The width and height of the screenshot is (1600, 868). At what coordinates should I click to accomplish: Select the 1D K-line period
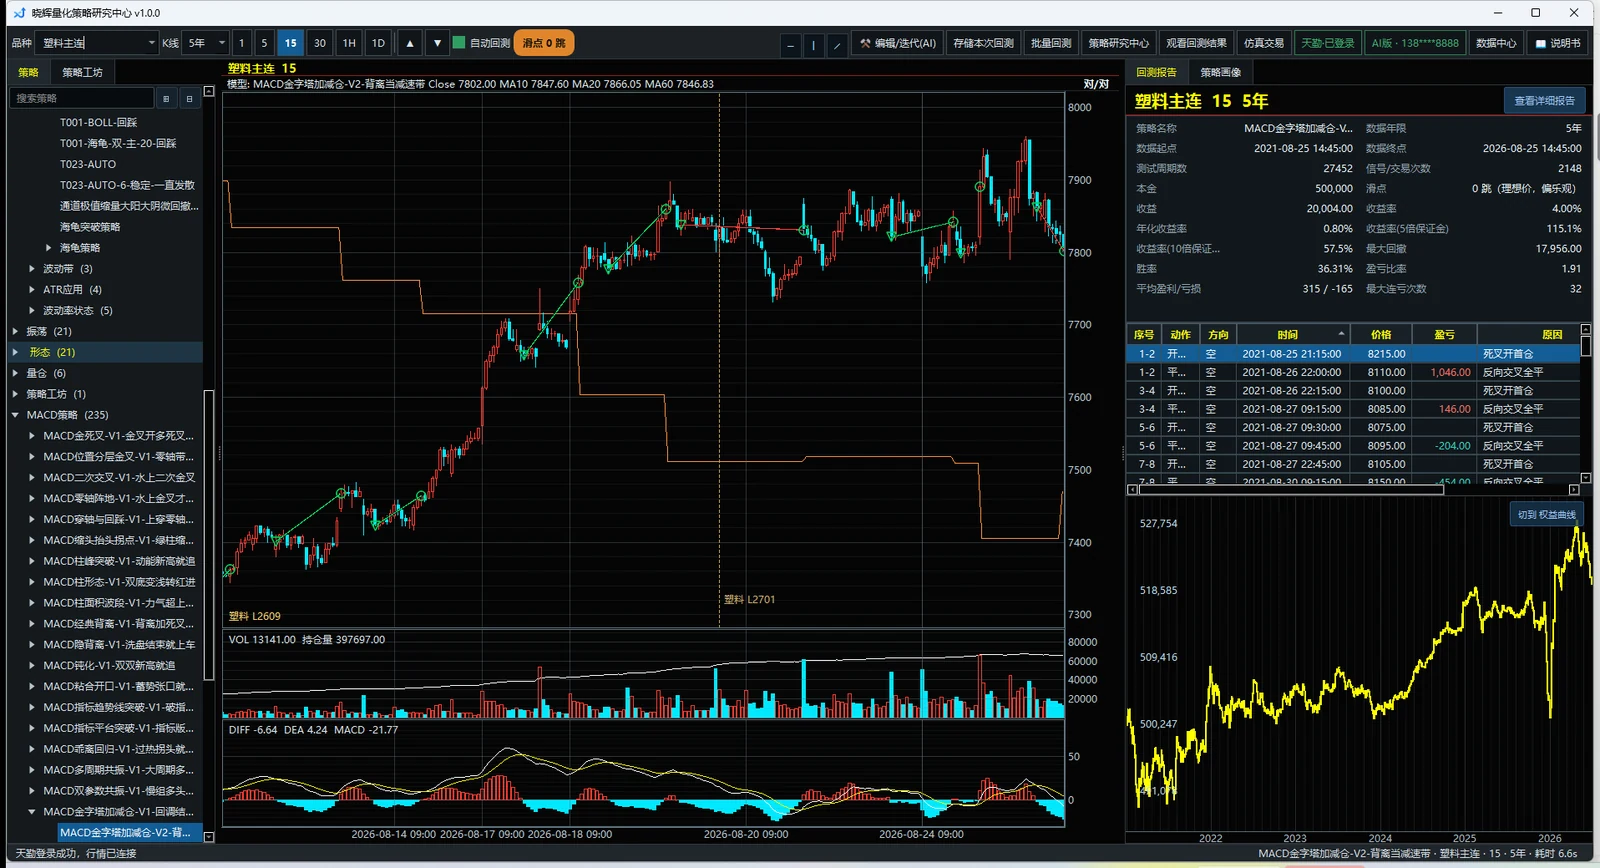click(378, 43)
